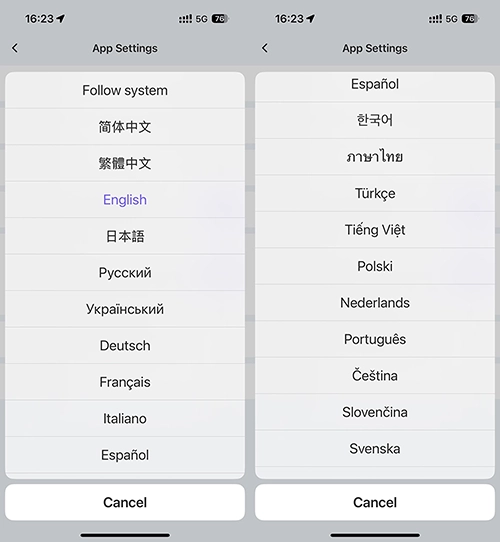Screen dimensions: 500x542
Task: Select Український language
Action: tap(125, 309)
